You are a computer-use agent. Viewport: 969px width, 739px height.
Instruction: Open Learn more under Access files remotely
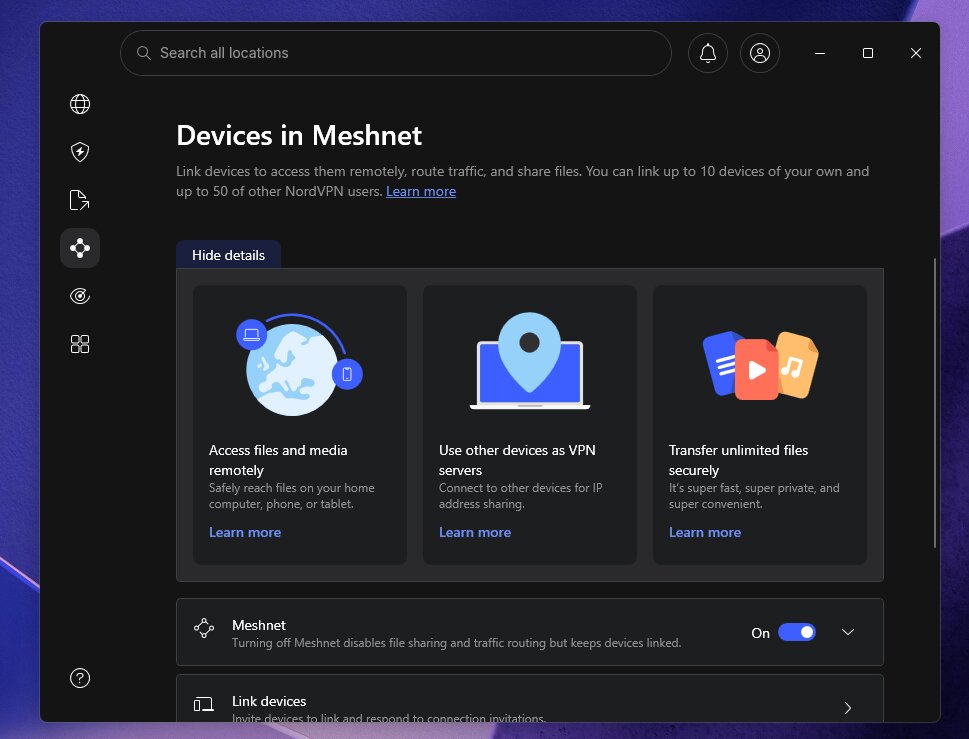coord(245,532)
